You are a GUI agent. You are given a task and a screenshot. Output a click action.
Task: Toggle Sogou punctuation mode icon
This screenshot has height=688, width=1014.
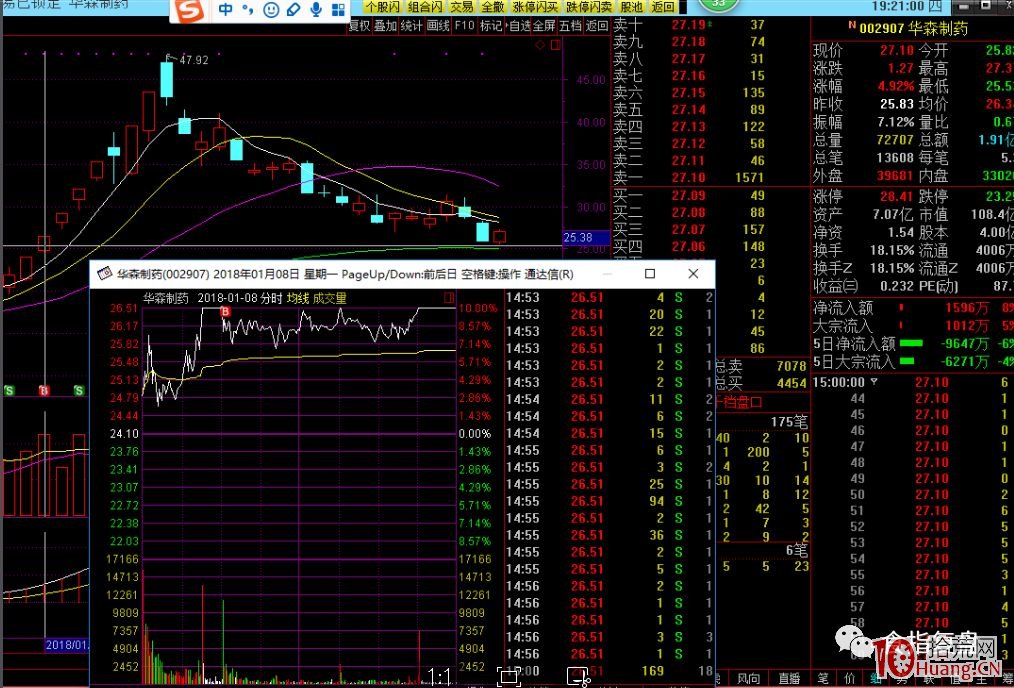pyautogui.click(x=248, y=10)
